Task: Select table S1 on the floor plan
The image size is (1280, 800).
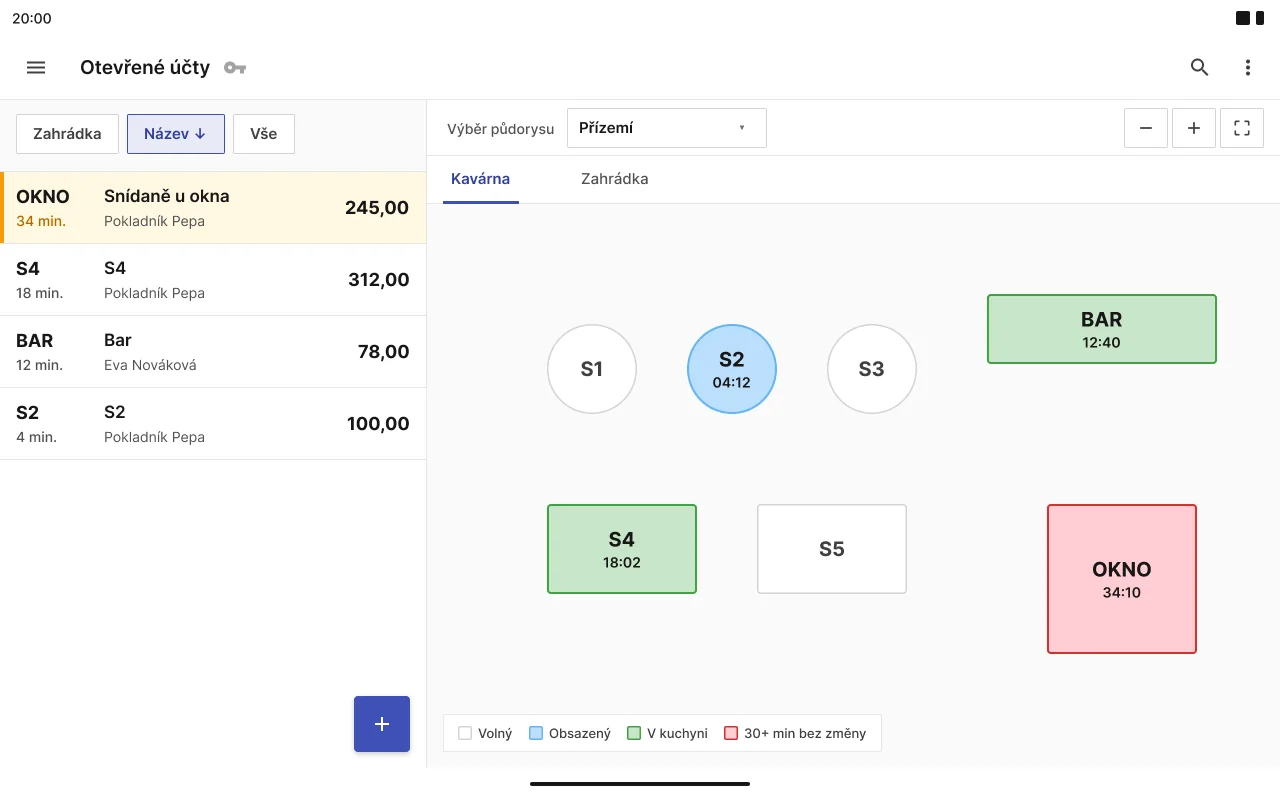Action: [592, 369]
